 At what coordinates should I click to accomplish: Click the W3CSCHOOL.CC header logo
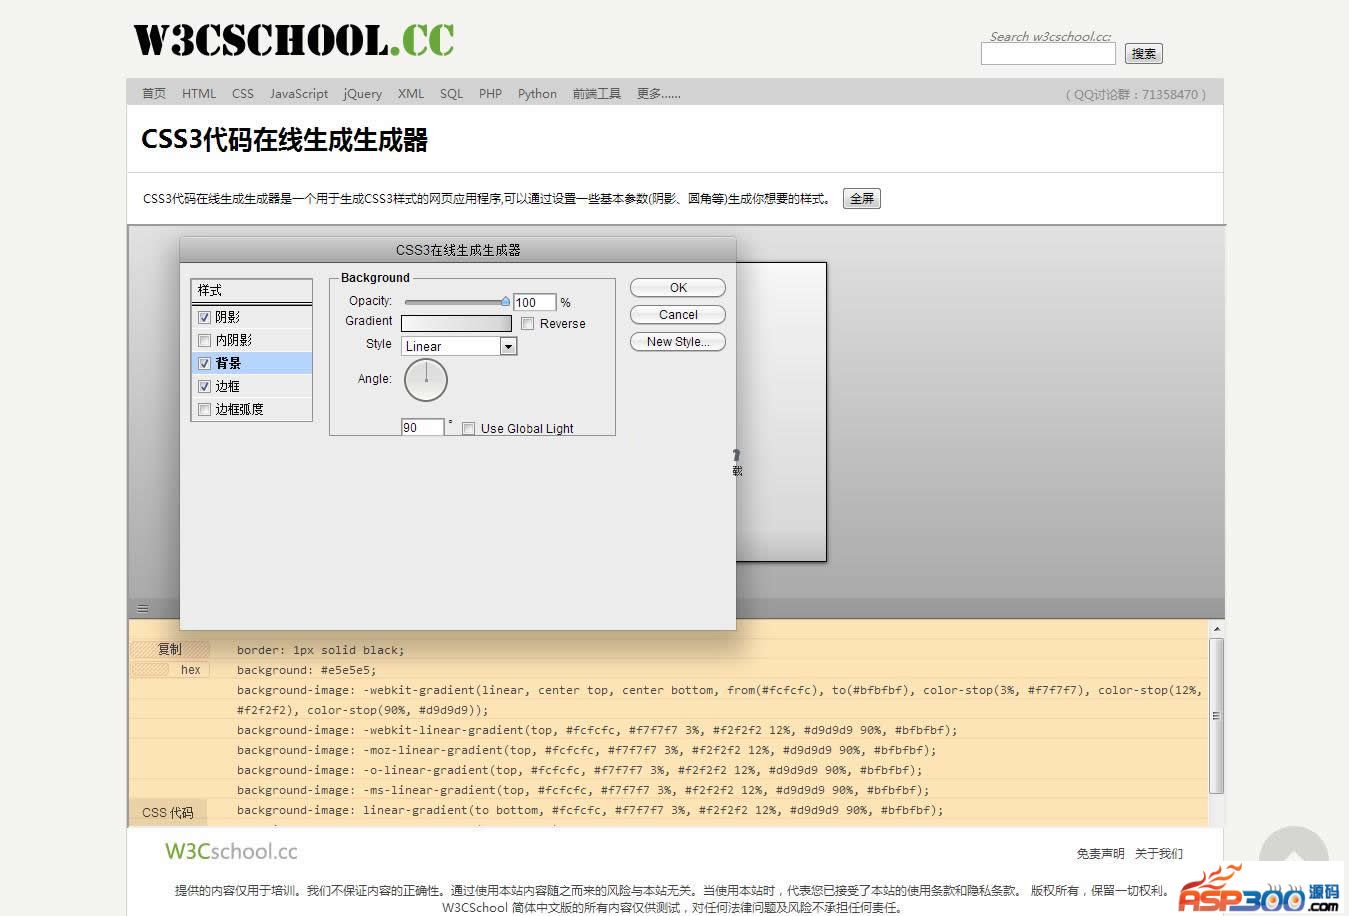[x=293, y=40]
